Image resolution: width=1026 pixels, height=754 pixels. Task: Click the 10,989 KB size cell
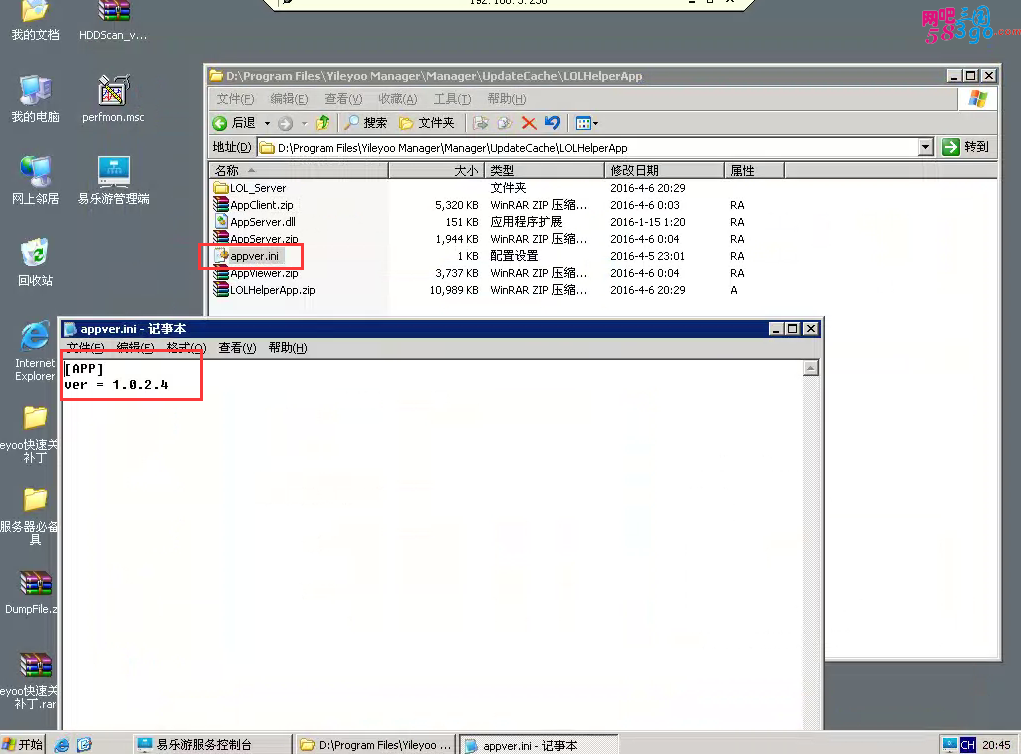point(454,291)
